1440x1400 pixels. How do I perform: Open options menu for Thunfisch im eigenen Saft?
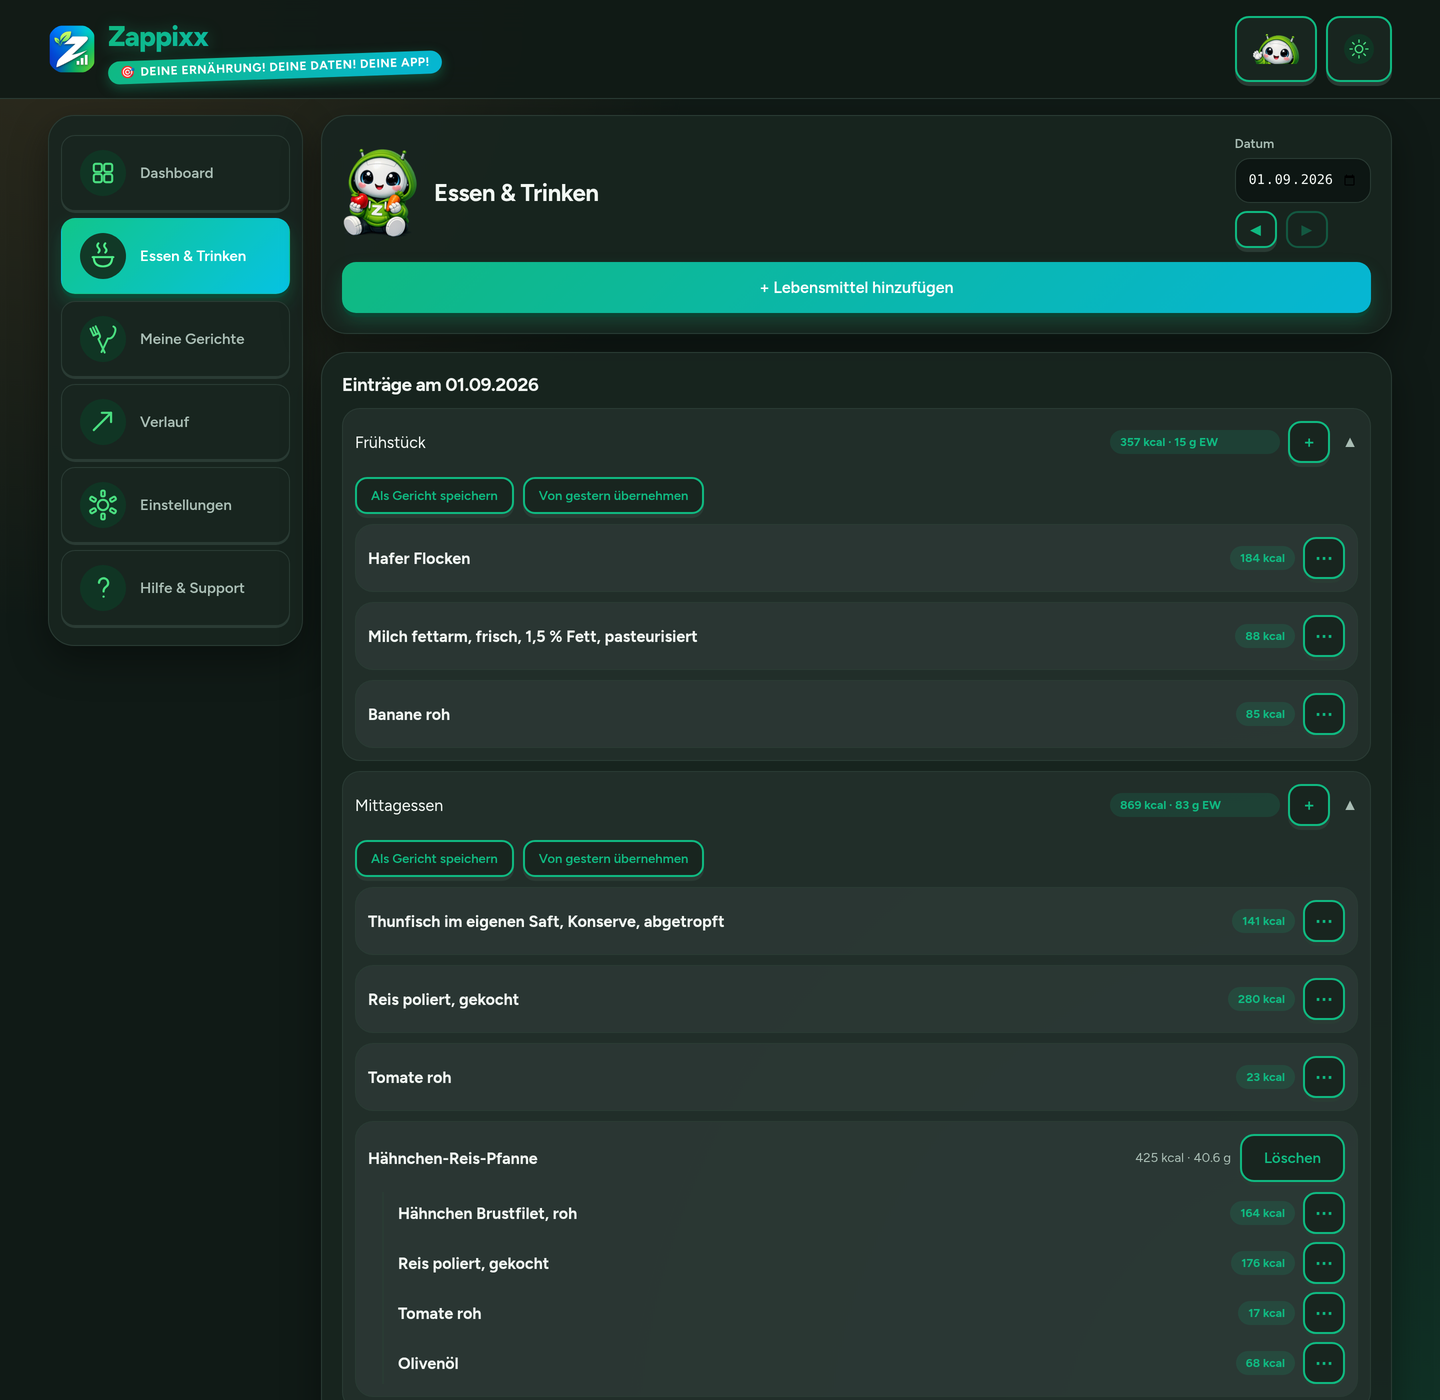pyautogui.click(x=1324, y=921)
